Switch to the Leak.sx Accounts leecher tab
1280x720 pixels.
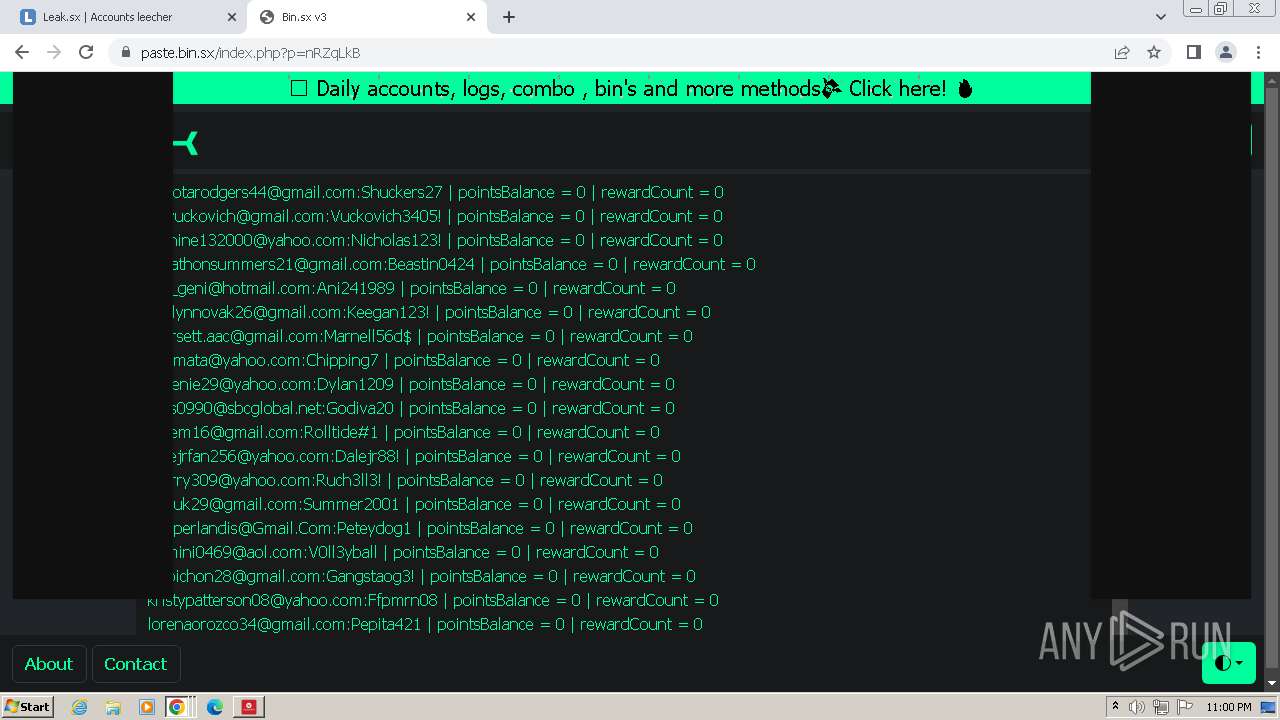(130, 17)
